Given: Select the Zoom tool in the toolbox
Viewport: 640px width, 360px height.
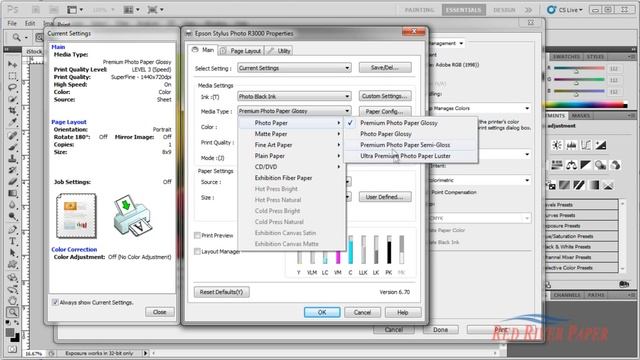Looking at the screenshot, I should pos(12,312).
